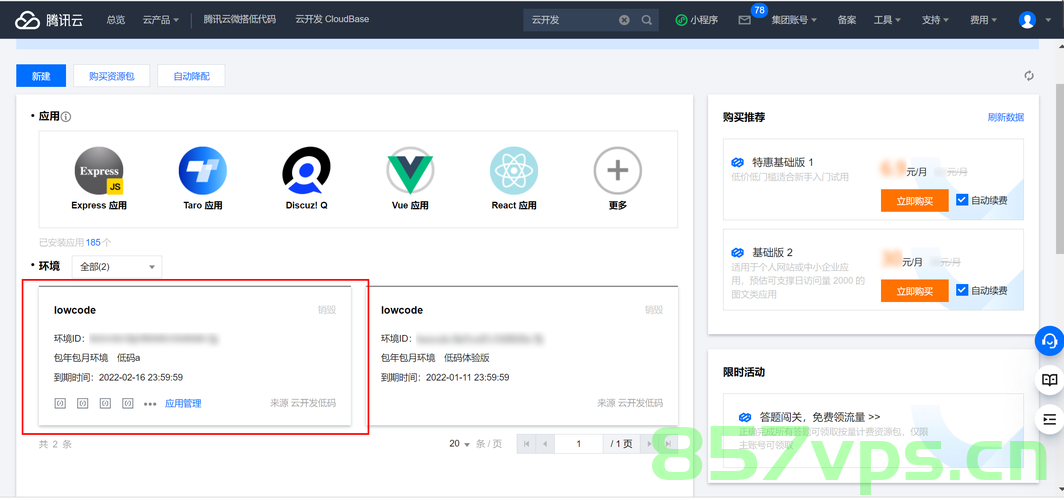Click the 共 2 条 total count text
This screenshot has height=500, width=1064.
(55, 444)
